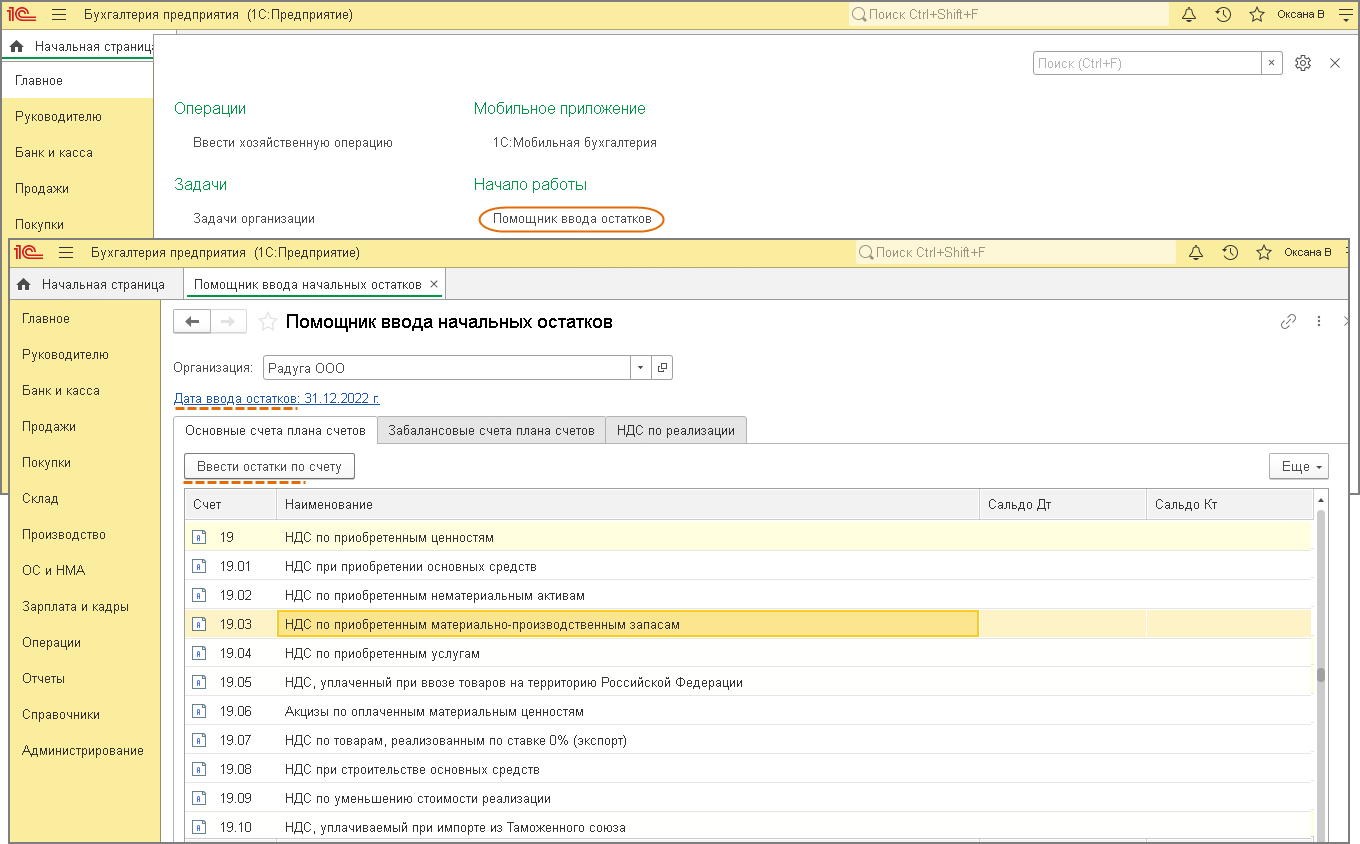Open favorites star in front window title bar
Viewport: 1360px width, 844px height.
[1264, 253]
